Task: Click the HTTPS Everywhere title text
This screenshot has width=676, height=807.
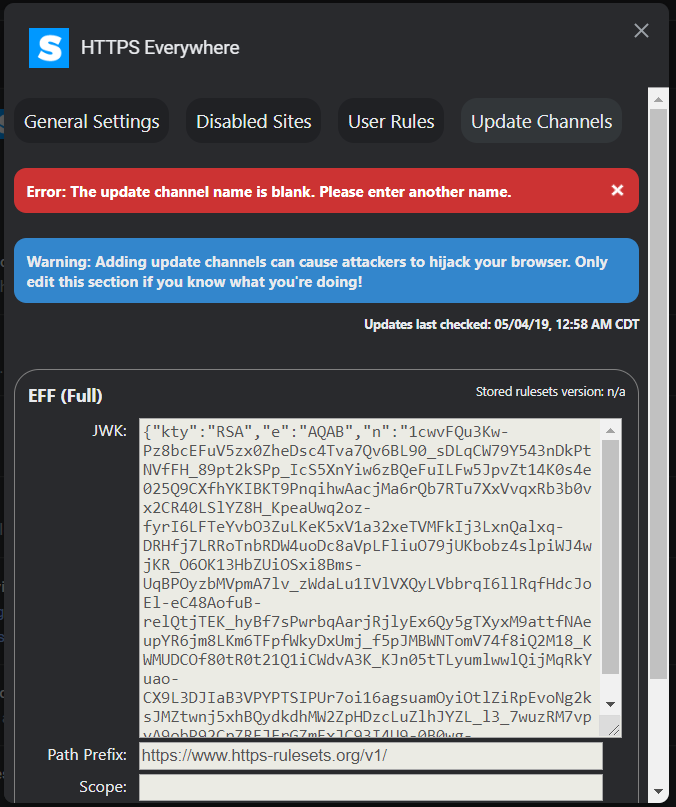Action: 160,48
